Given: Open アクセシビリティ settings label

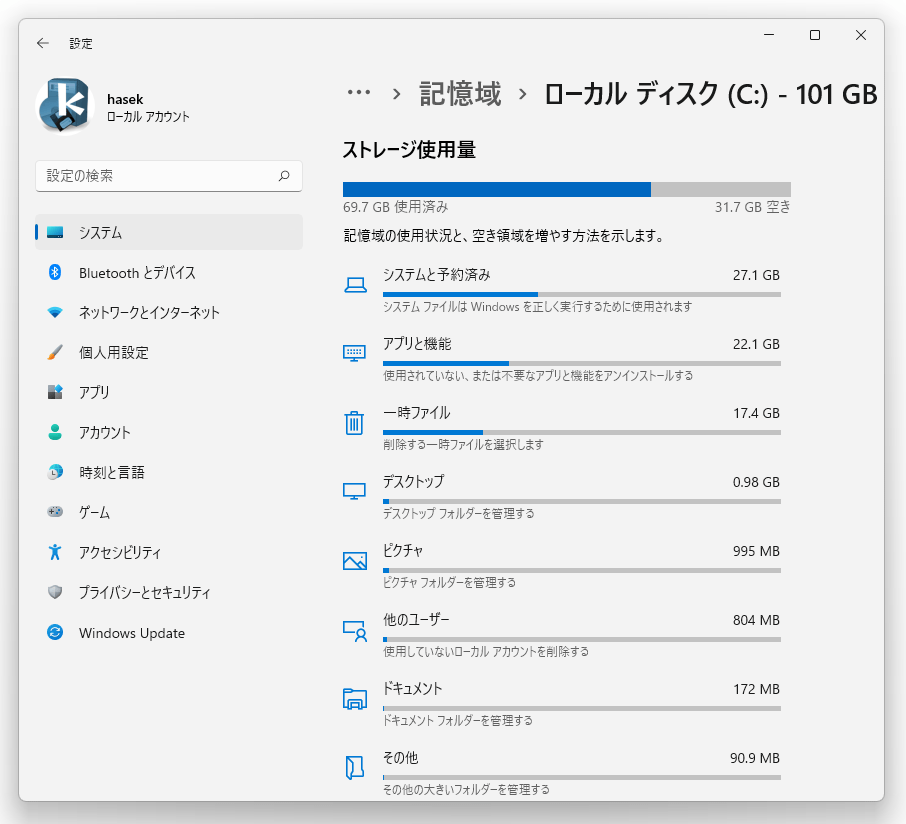Looking at the screenshot, I should click(120, 552).
